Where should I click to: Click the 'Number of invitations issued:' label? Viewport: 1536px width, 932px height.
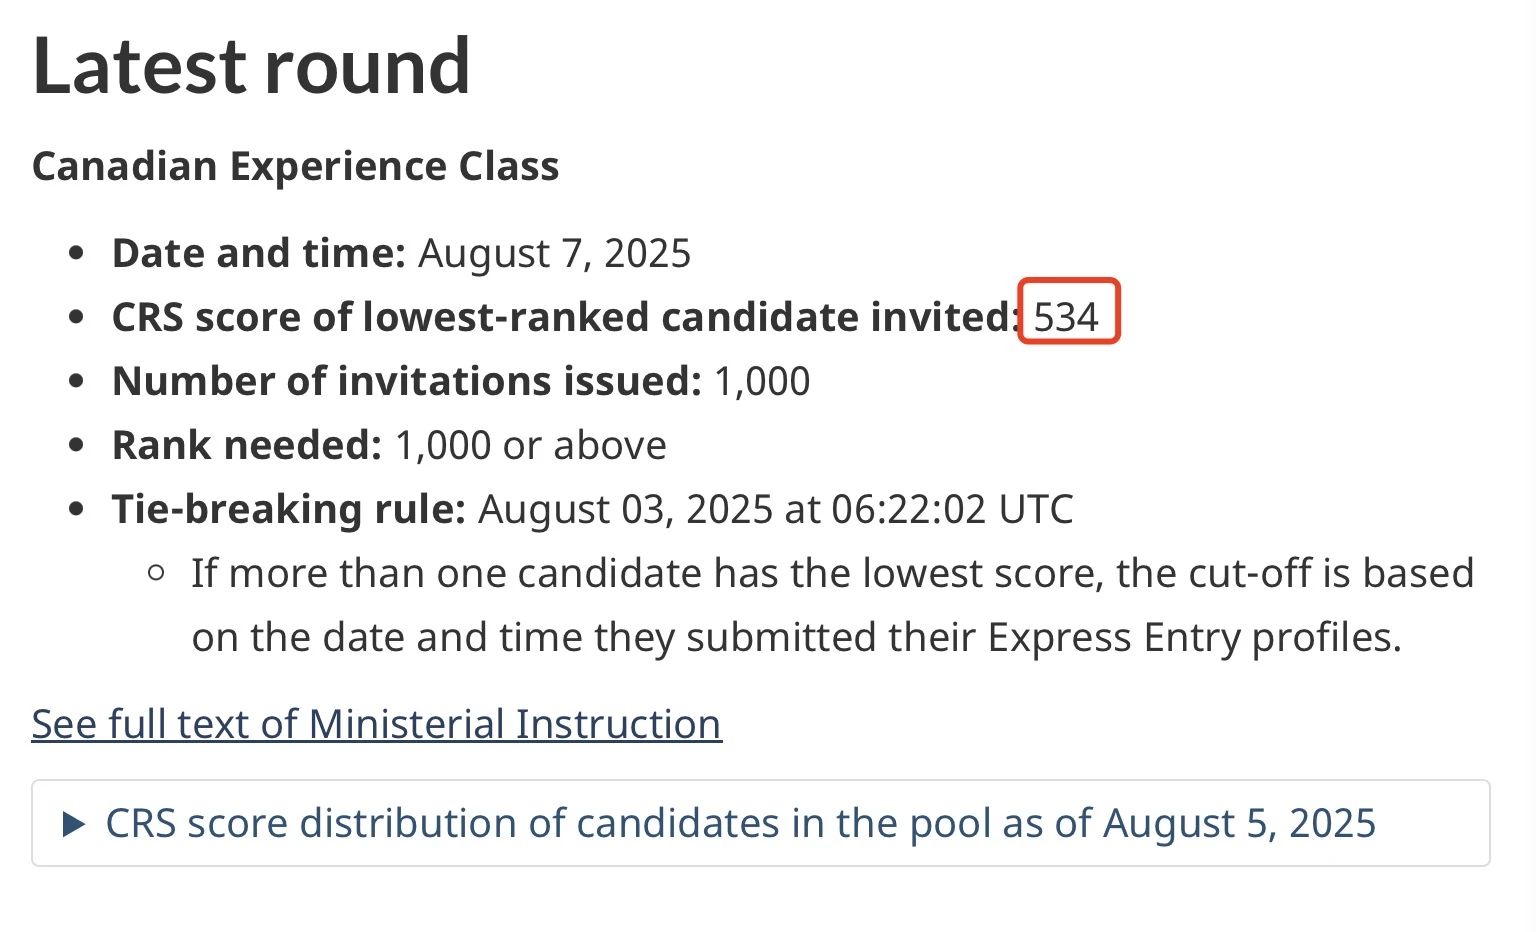click(x=407, y=381)
